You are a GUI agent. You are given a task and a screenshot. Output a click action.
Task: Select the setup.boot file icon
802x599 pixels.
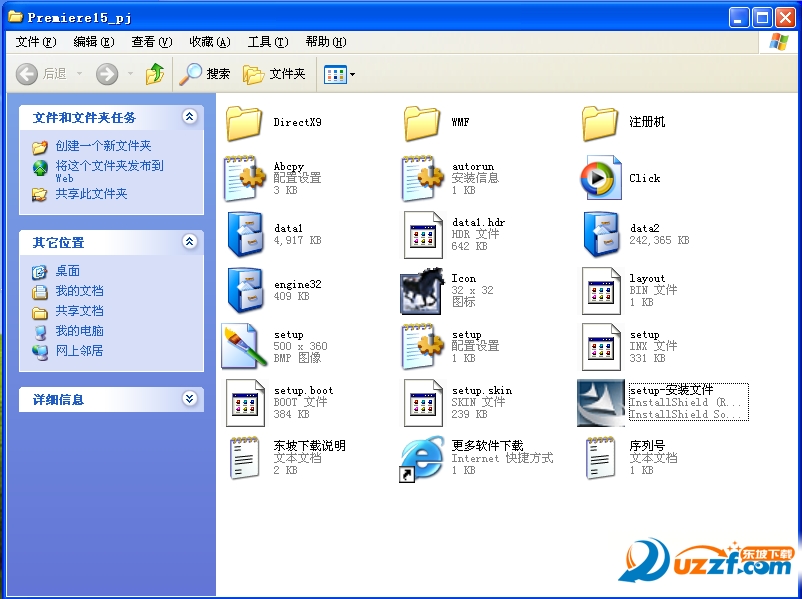245,403
